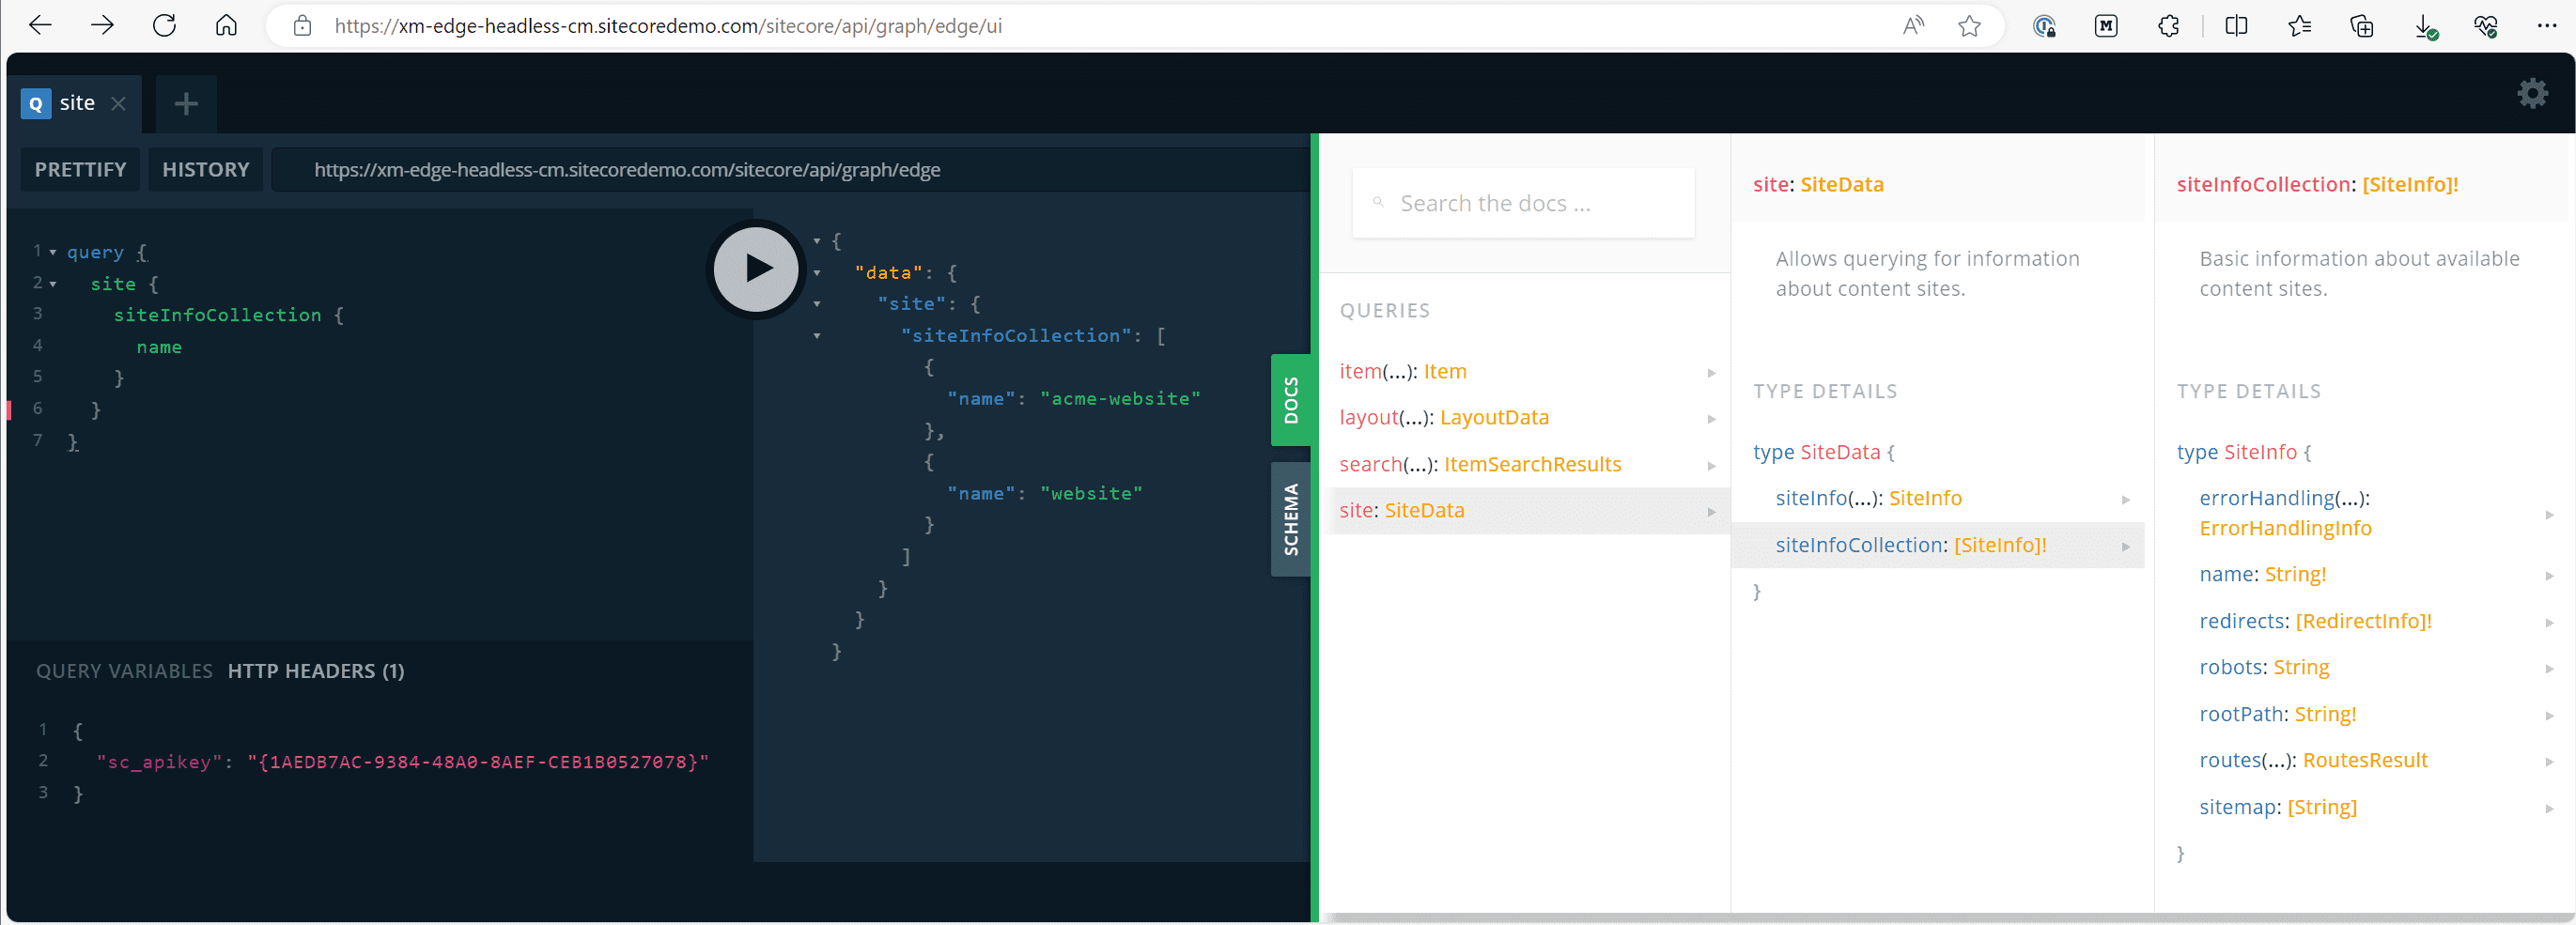Refresh the browser page
Image resolution: width=2576 pixels, height=925 pixels.
click(x=165, y=26)
